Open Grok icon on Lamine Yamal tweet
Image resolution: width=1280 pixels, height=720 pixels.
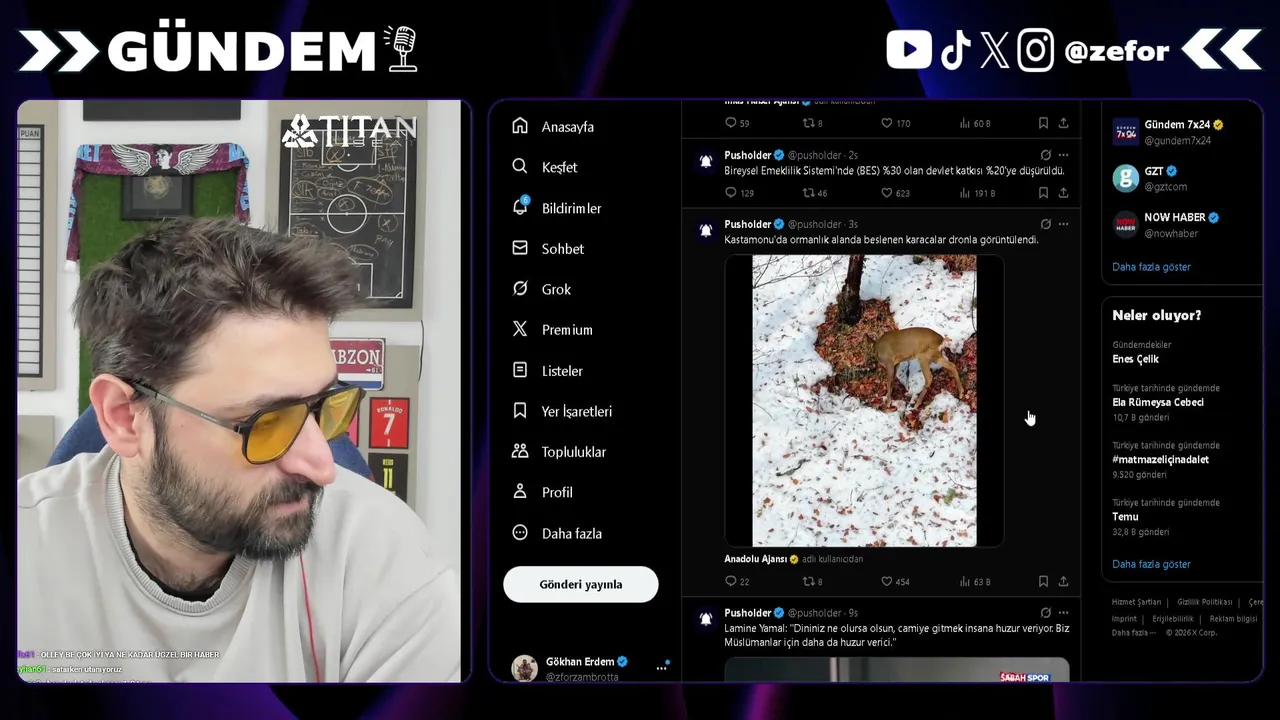pos(1045,612)
